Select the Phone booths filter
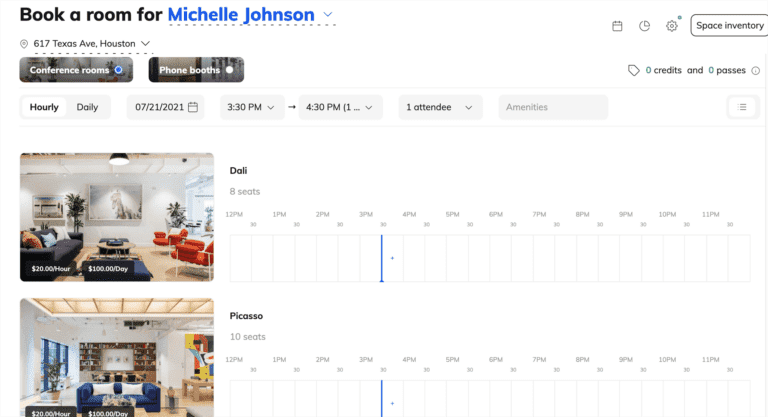This screenshot has width=768, height=417. pos(196,70)
